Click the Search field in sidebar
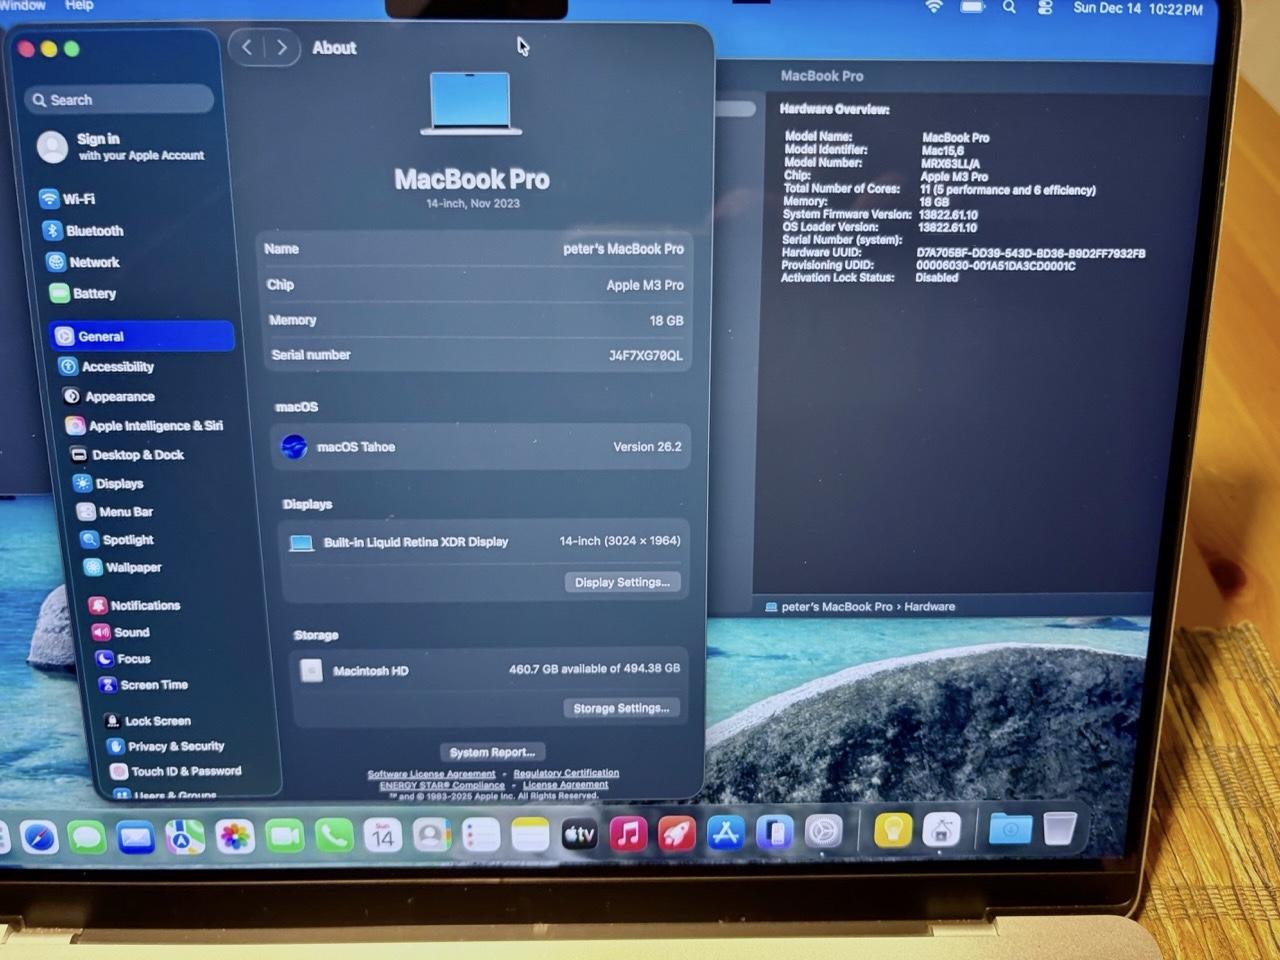 pyautogui.click(x=120, y=100)
